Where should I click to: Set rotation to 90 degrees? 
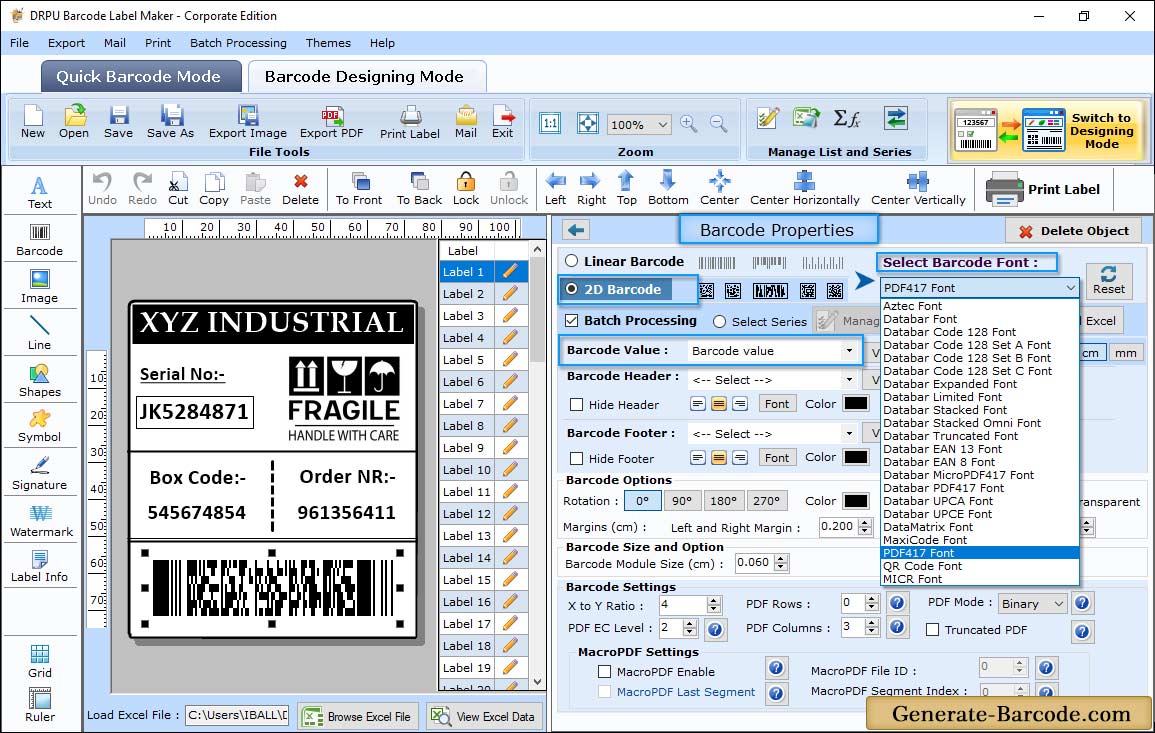click(x=682, y=501)
